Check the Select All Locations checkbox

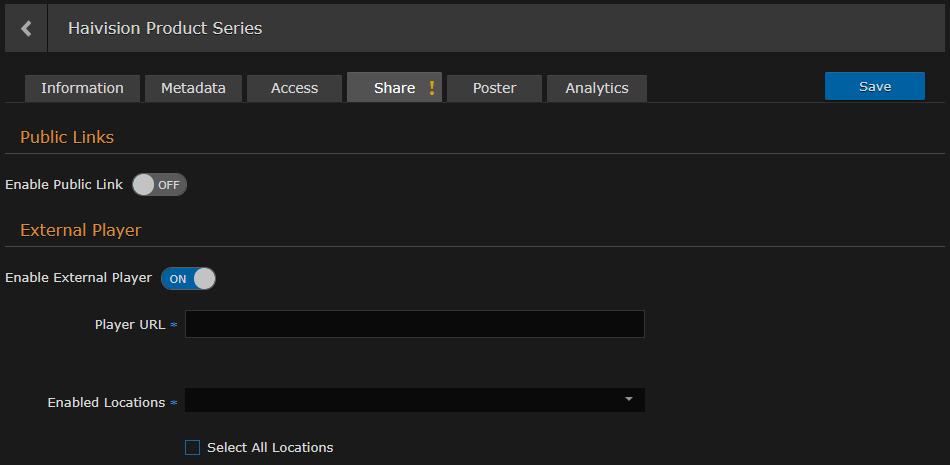(193, 448)
